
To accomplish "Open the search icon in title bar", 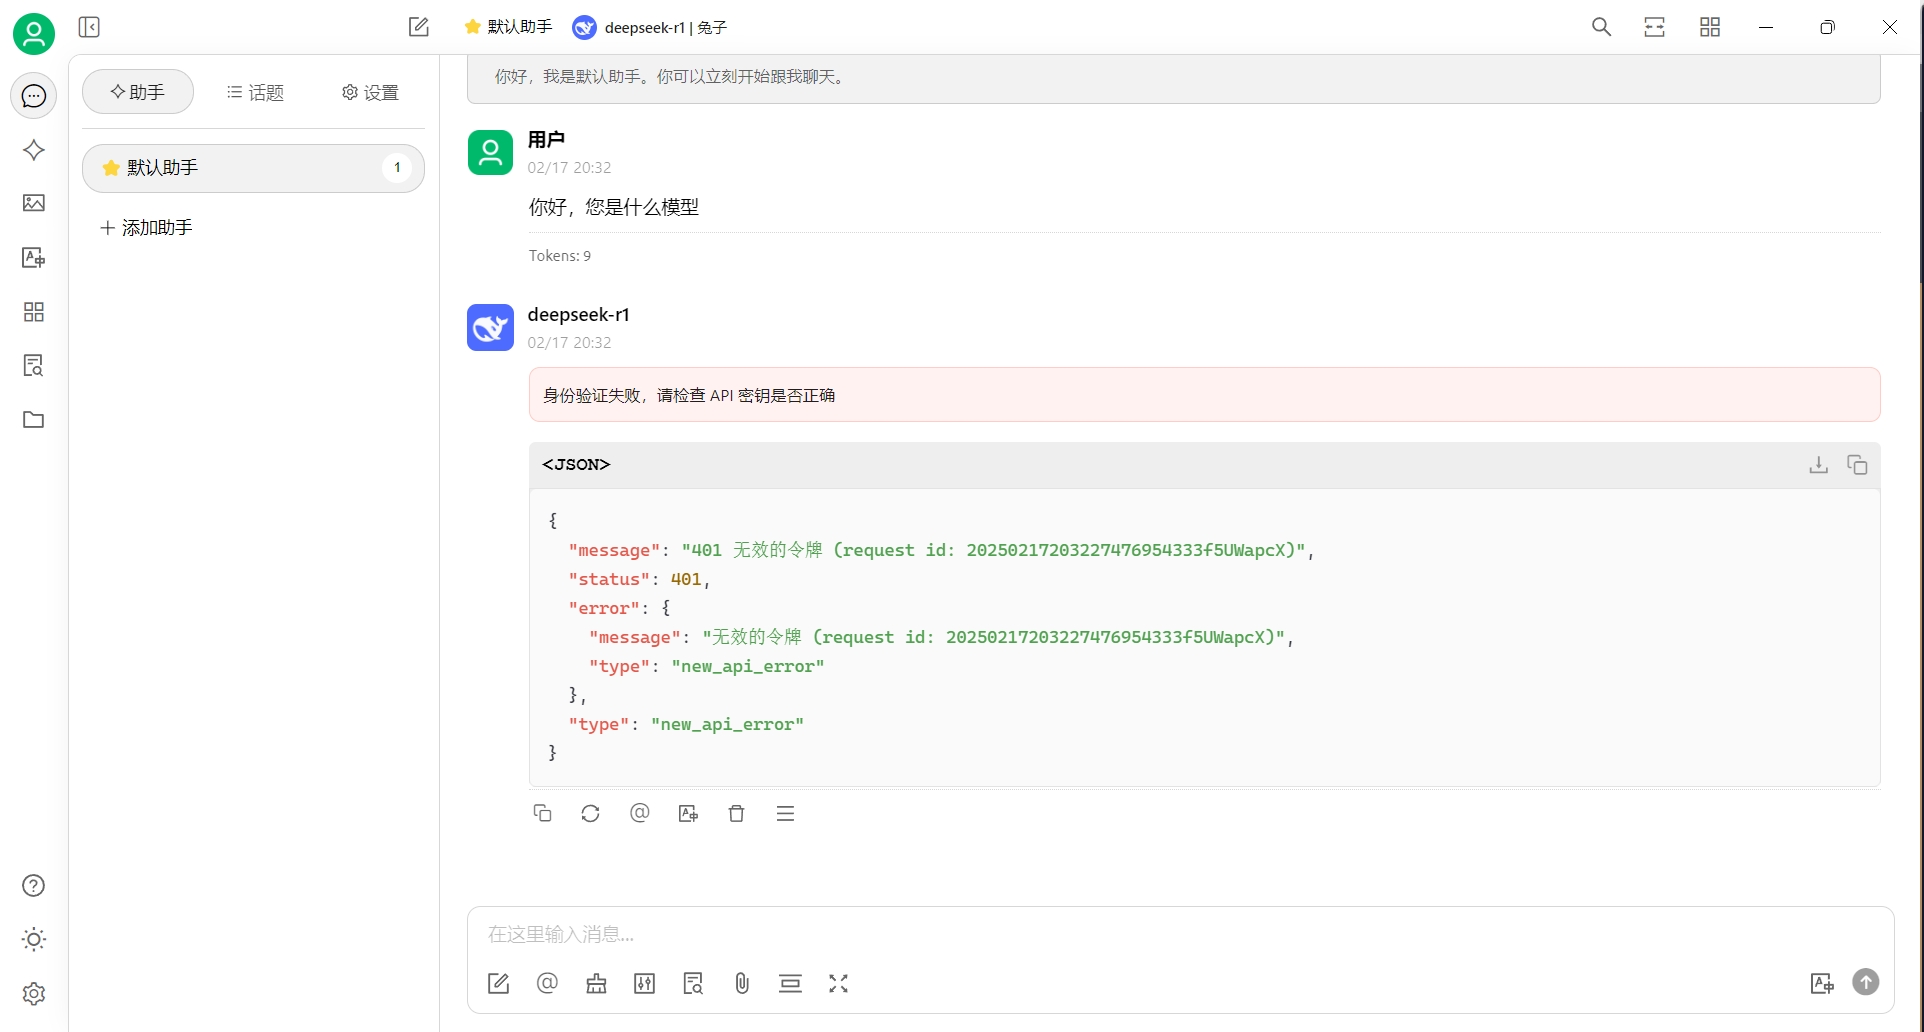I will pos(1601,27).
